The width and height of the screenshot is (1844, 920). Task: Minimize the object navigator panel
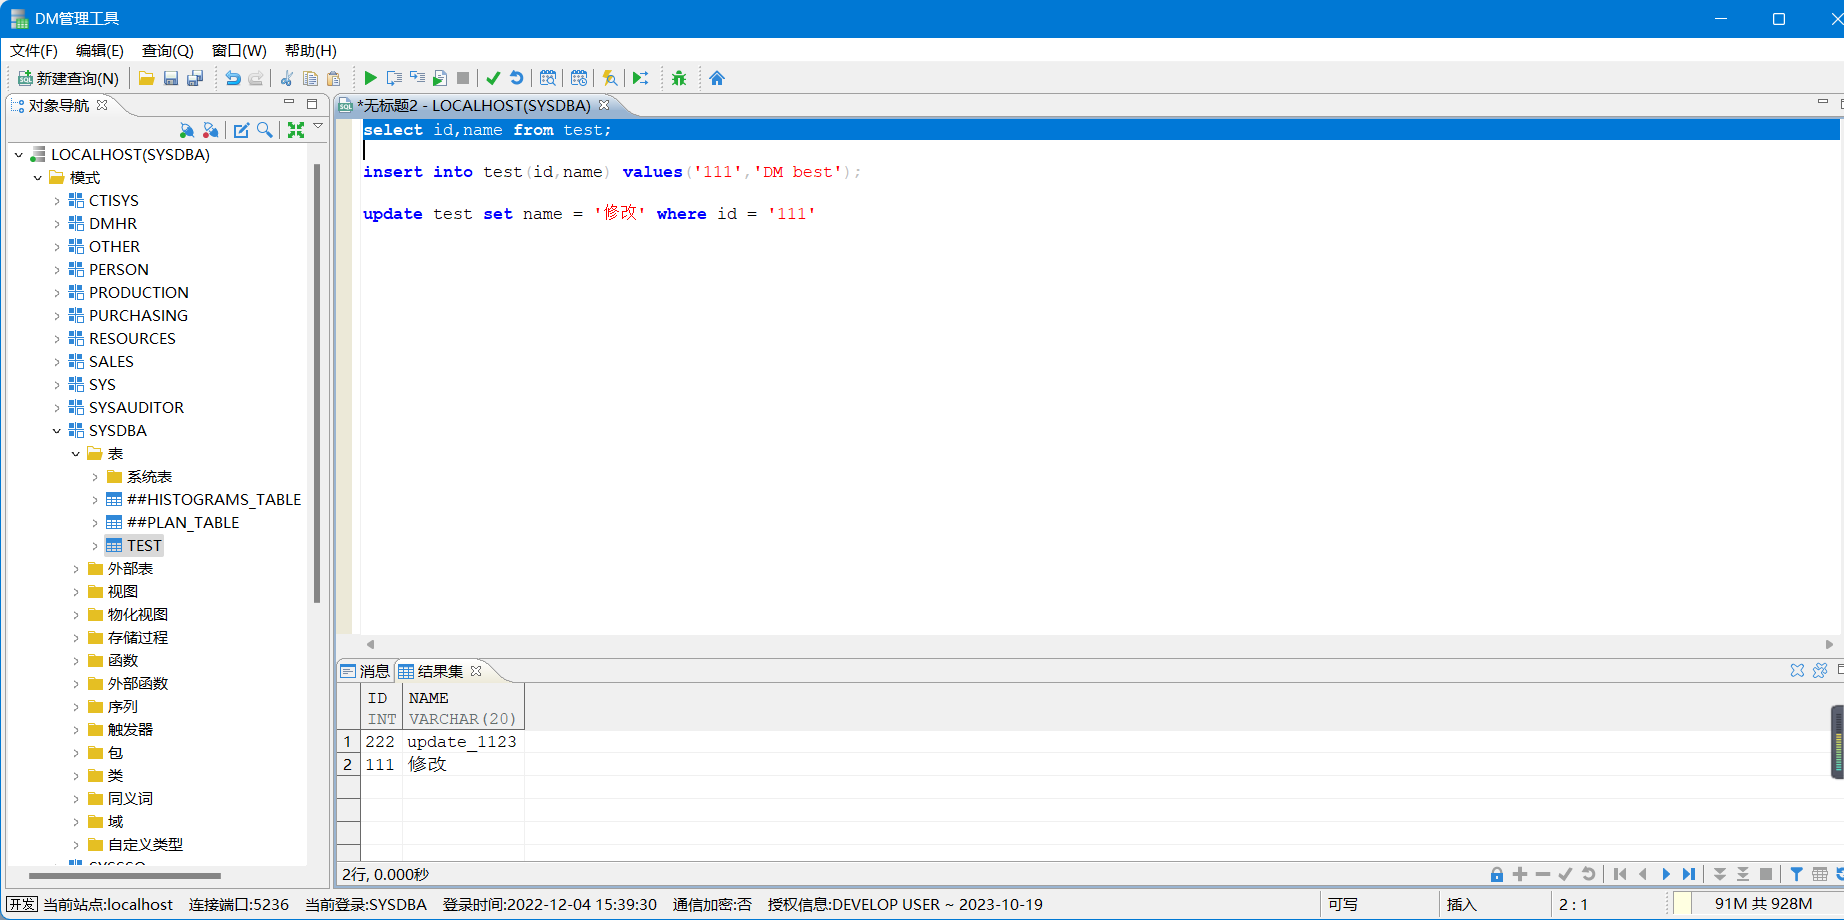[289, 103]
